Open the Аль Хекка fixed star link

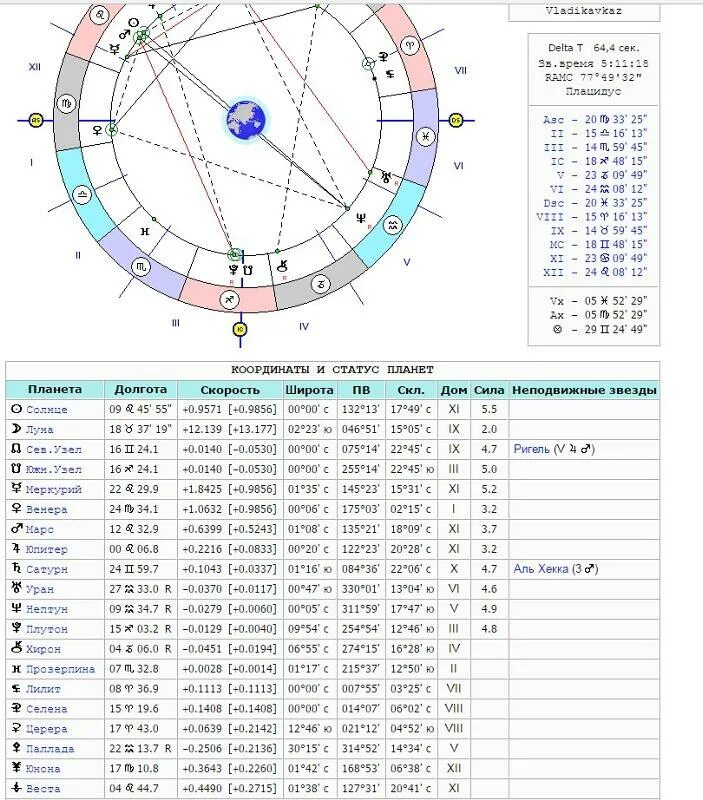540,568
